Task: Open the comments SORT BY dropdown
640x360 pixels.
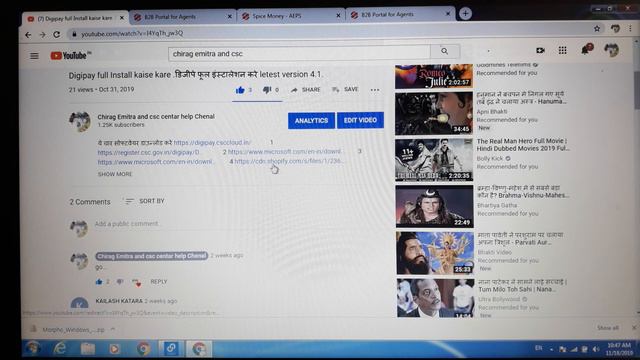Action: click(x=144, y=201)
